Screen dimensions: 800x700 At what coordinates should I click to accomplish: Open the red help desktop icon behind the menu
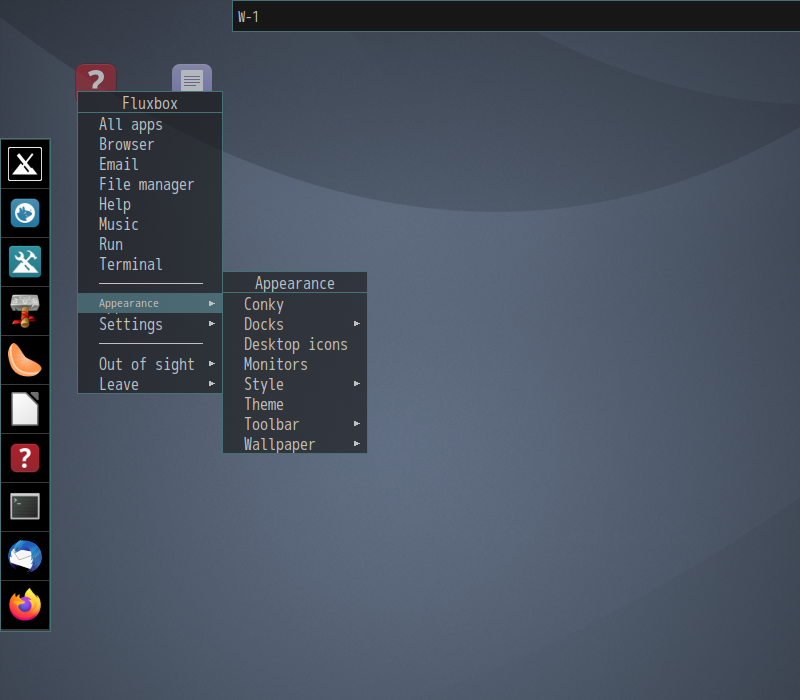click(96, 78)
